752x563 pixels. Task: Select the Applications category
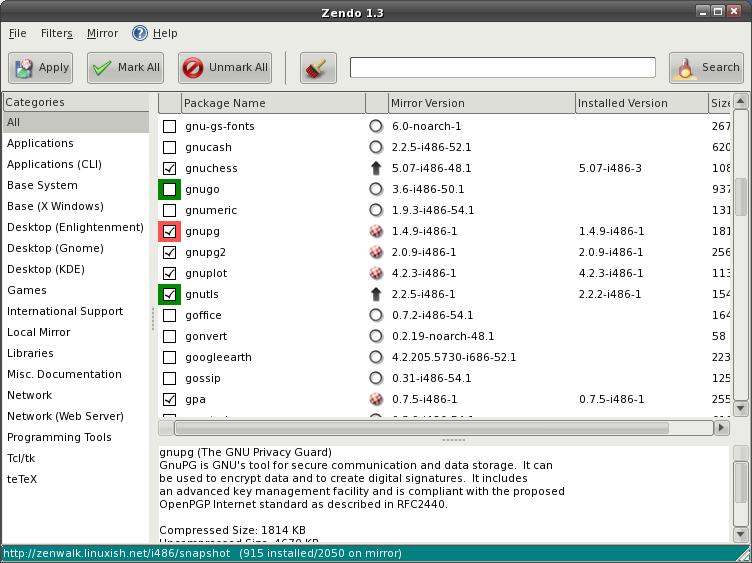76,143
